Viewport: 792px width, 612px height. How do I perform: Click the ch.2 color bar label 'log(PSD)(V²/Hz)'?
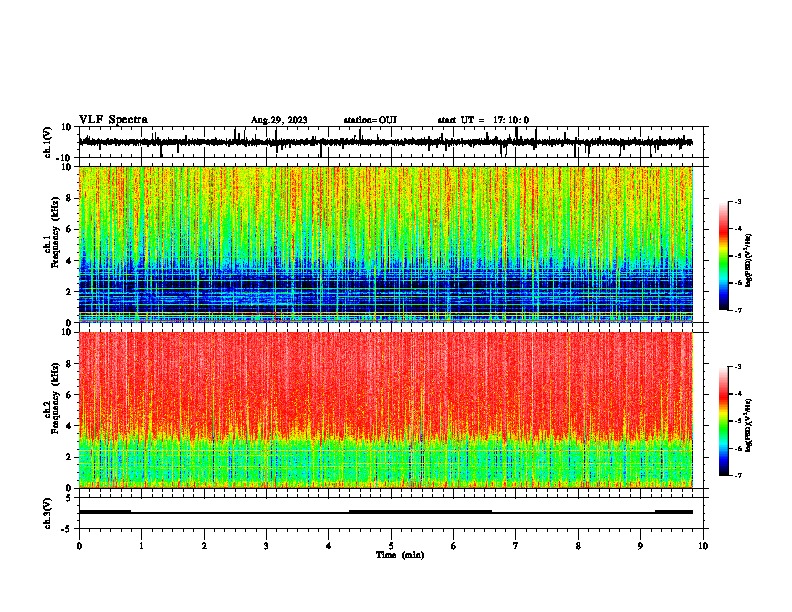tap(748, 426)
